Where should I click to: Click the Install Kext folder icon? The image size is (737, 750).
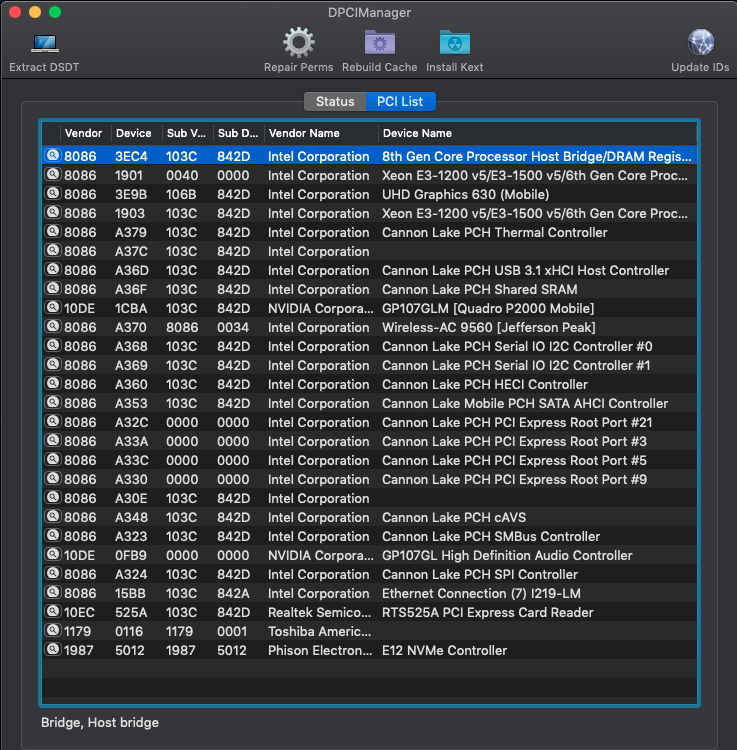click(x=454, y=43)
